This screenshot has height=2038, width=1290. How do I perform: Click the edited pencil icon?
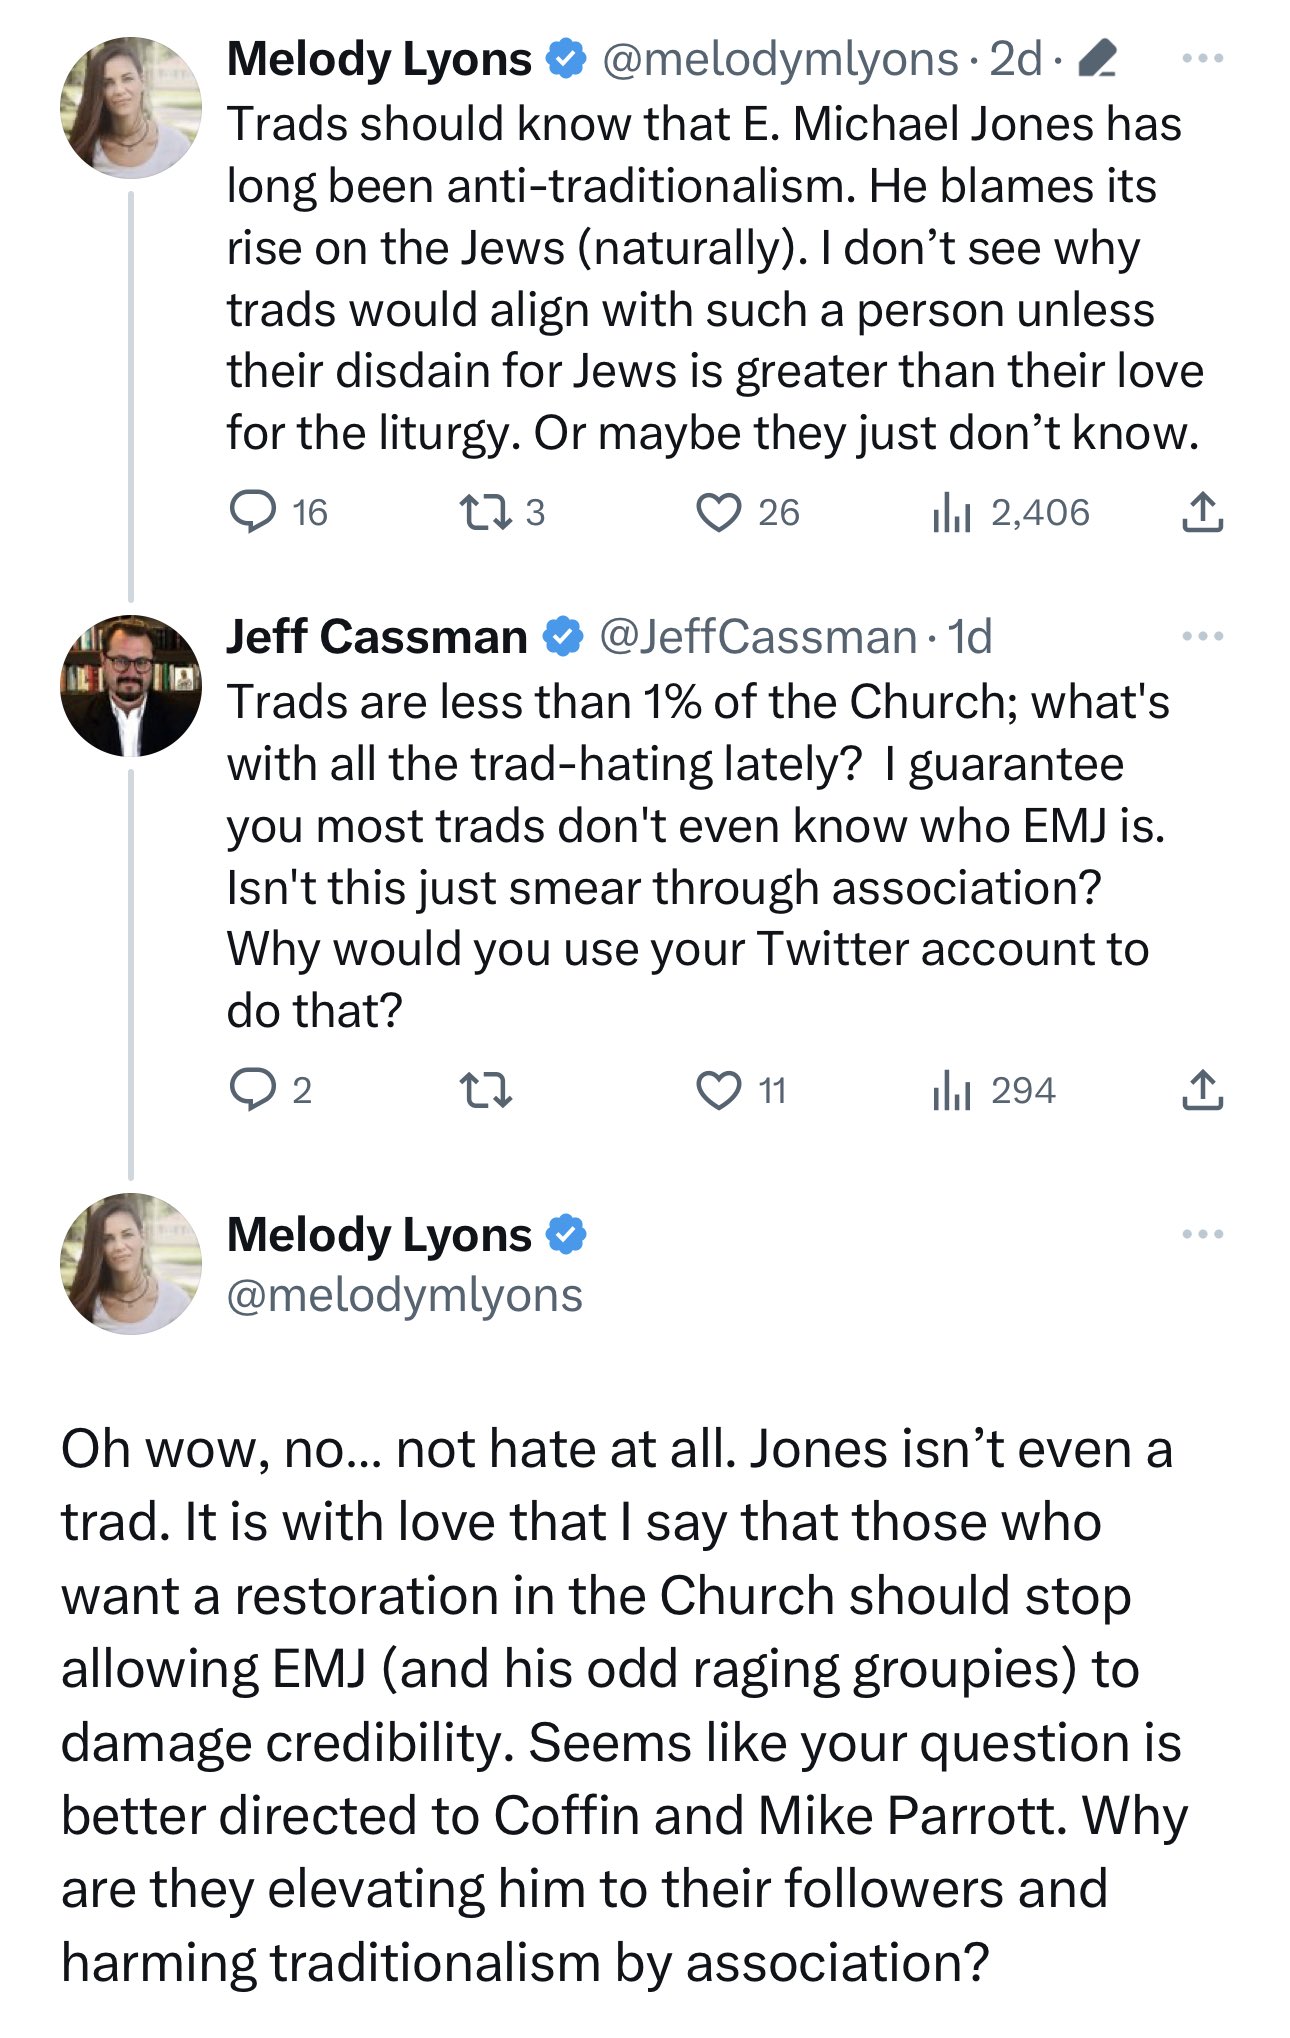click(1099, 59)
